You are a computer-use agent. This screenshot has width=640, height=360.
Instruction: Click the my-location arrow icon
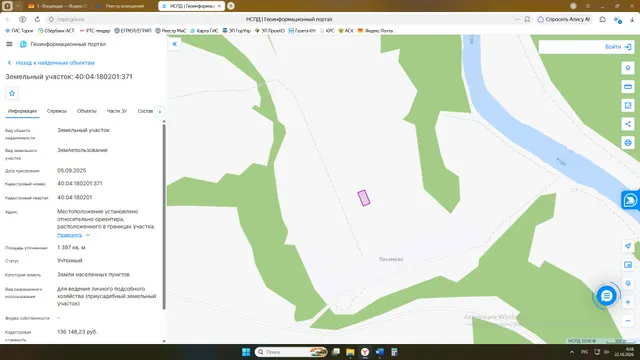coord(628,246)
